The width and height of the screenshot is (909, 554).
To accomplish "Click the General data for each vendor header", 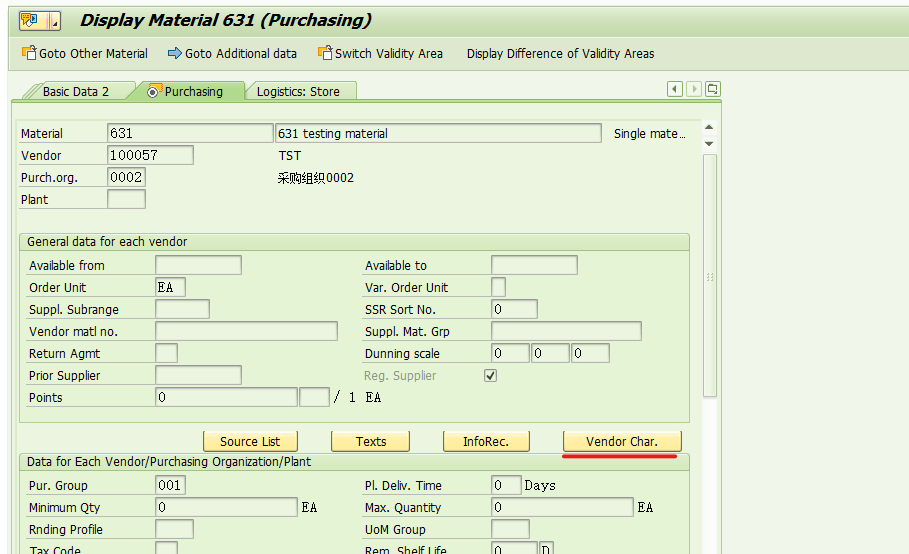I will pos(107,242).
